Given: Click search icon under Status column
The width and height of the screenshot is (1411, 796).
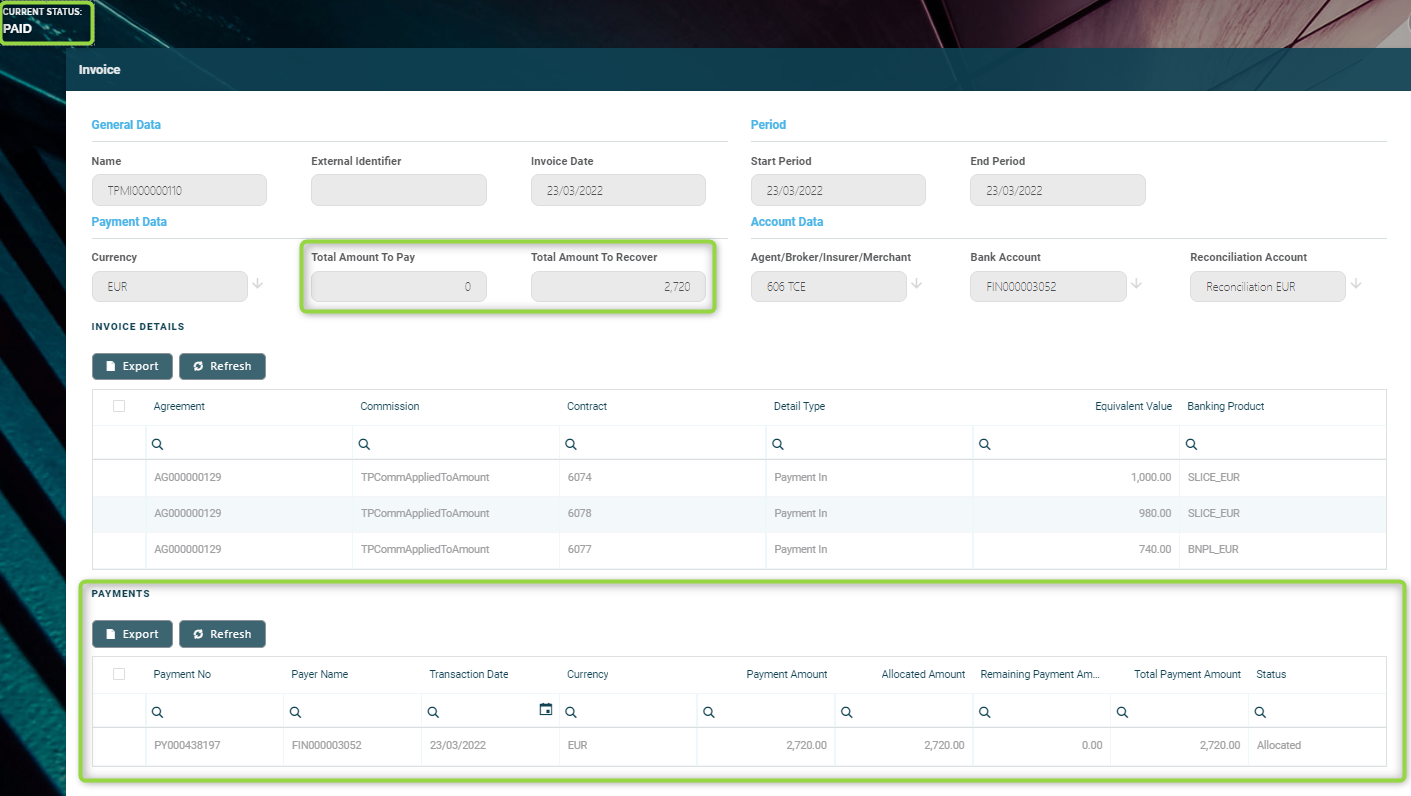Looking at the screenshot, I should click(x=1260, y=712).
